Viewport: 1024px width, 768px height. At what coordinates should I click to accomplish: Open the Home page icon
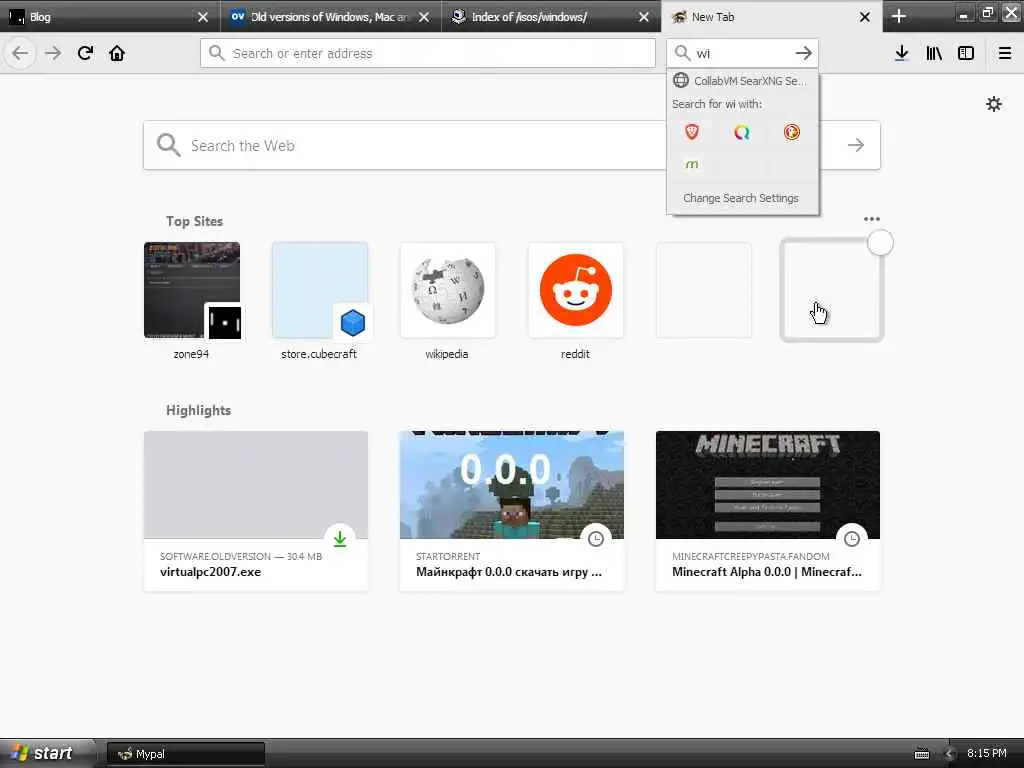(117, 53)
